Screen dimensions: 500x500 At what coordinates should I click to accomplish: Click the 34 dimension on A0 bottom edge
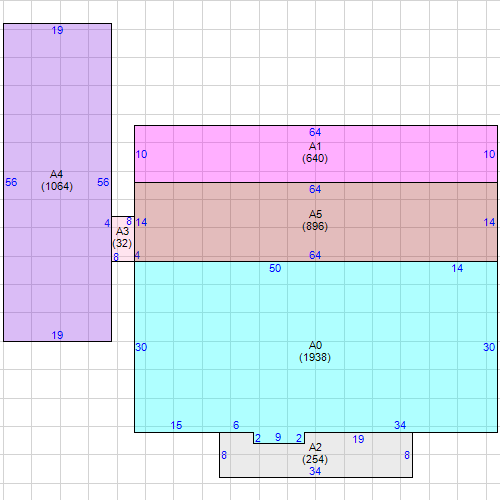400,425
